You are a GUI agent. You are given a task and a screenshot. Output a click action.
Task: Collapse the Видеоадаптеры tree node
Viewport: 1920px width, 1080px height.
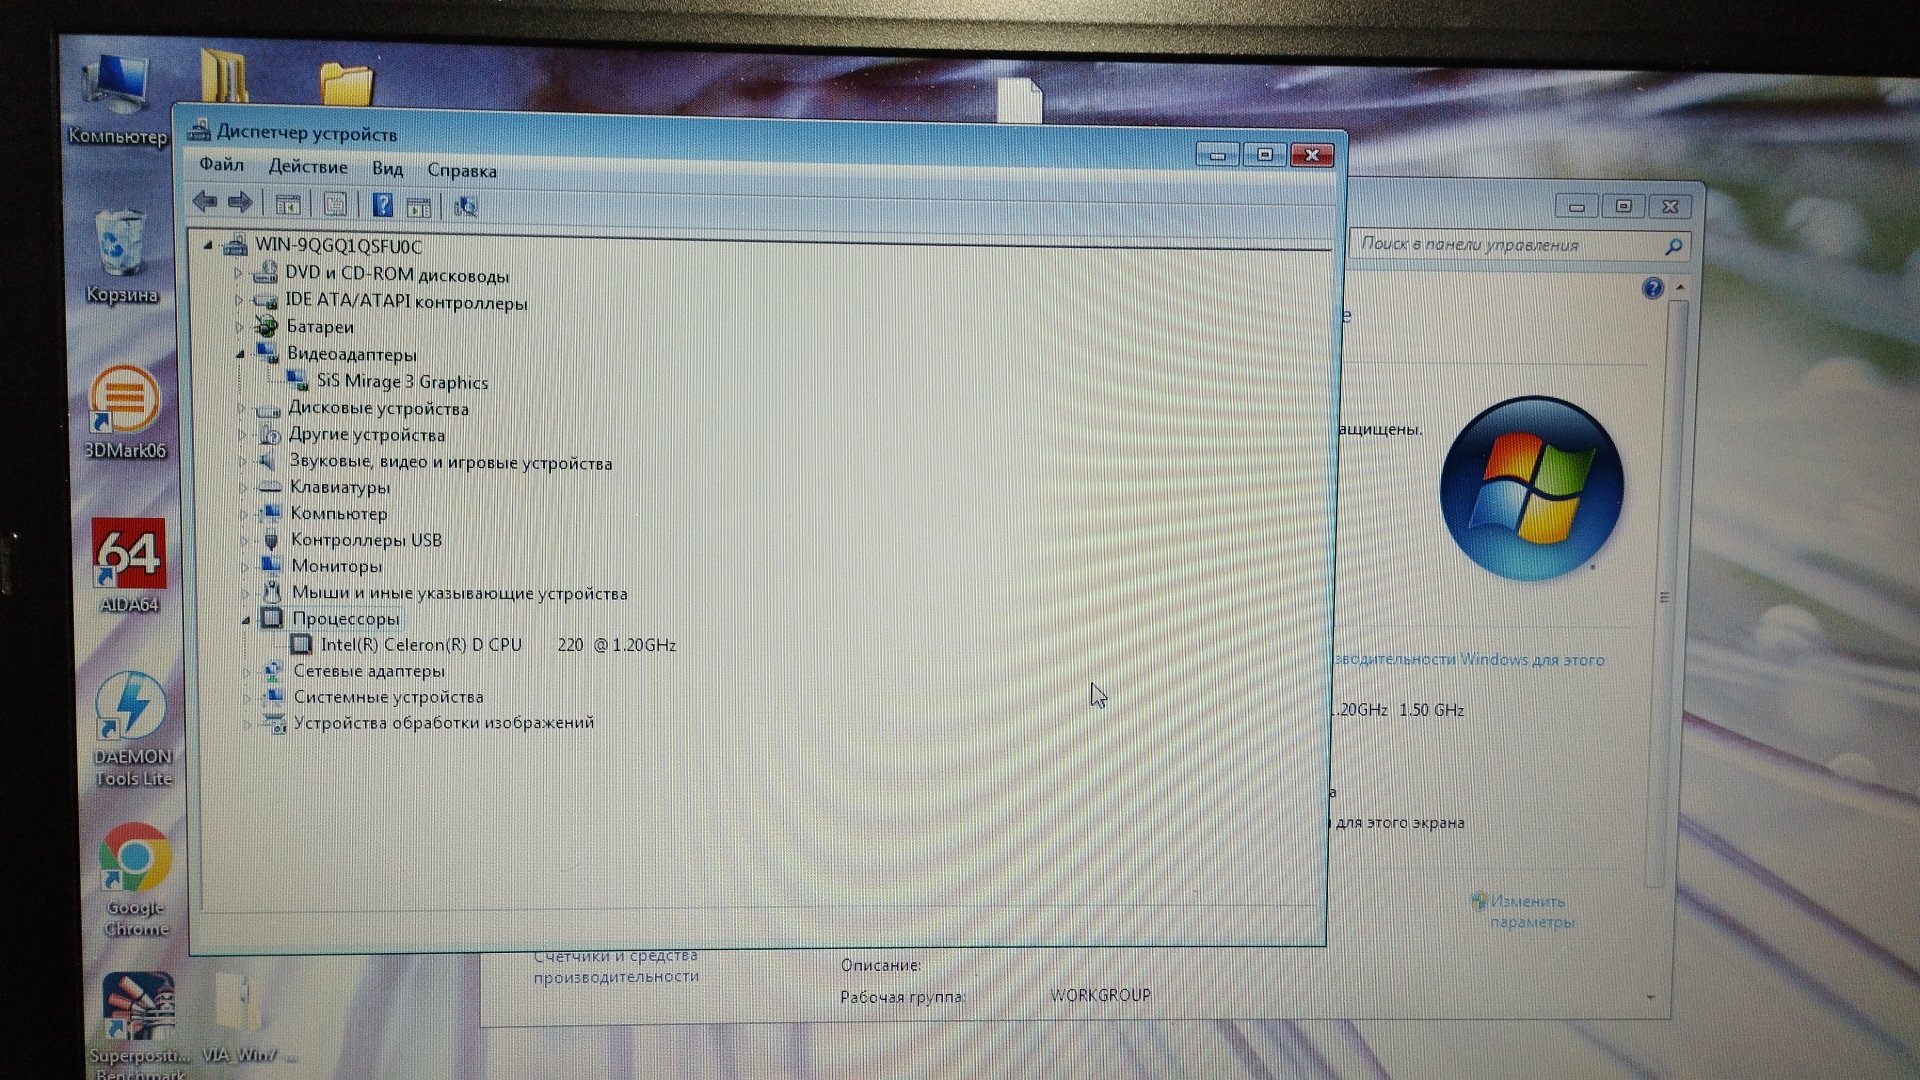pyautogui.click(x=240, y=354)
